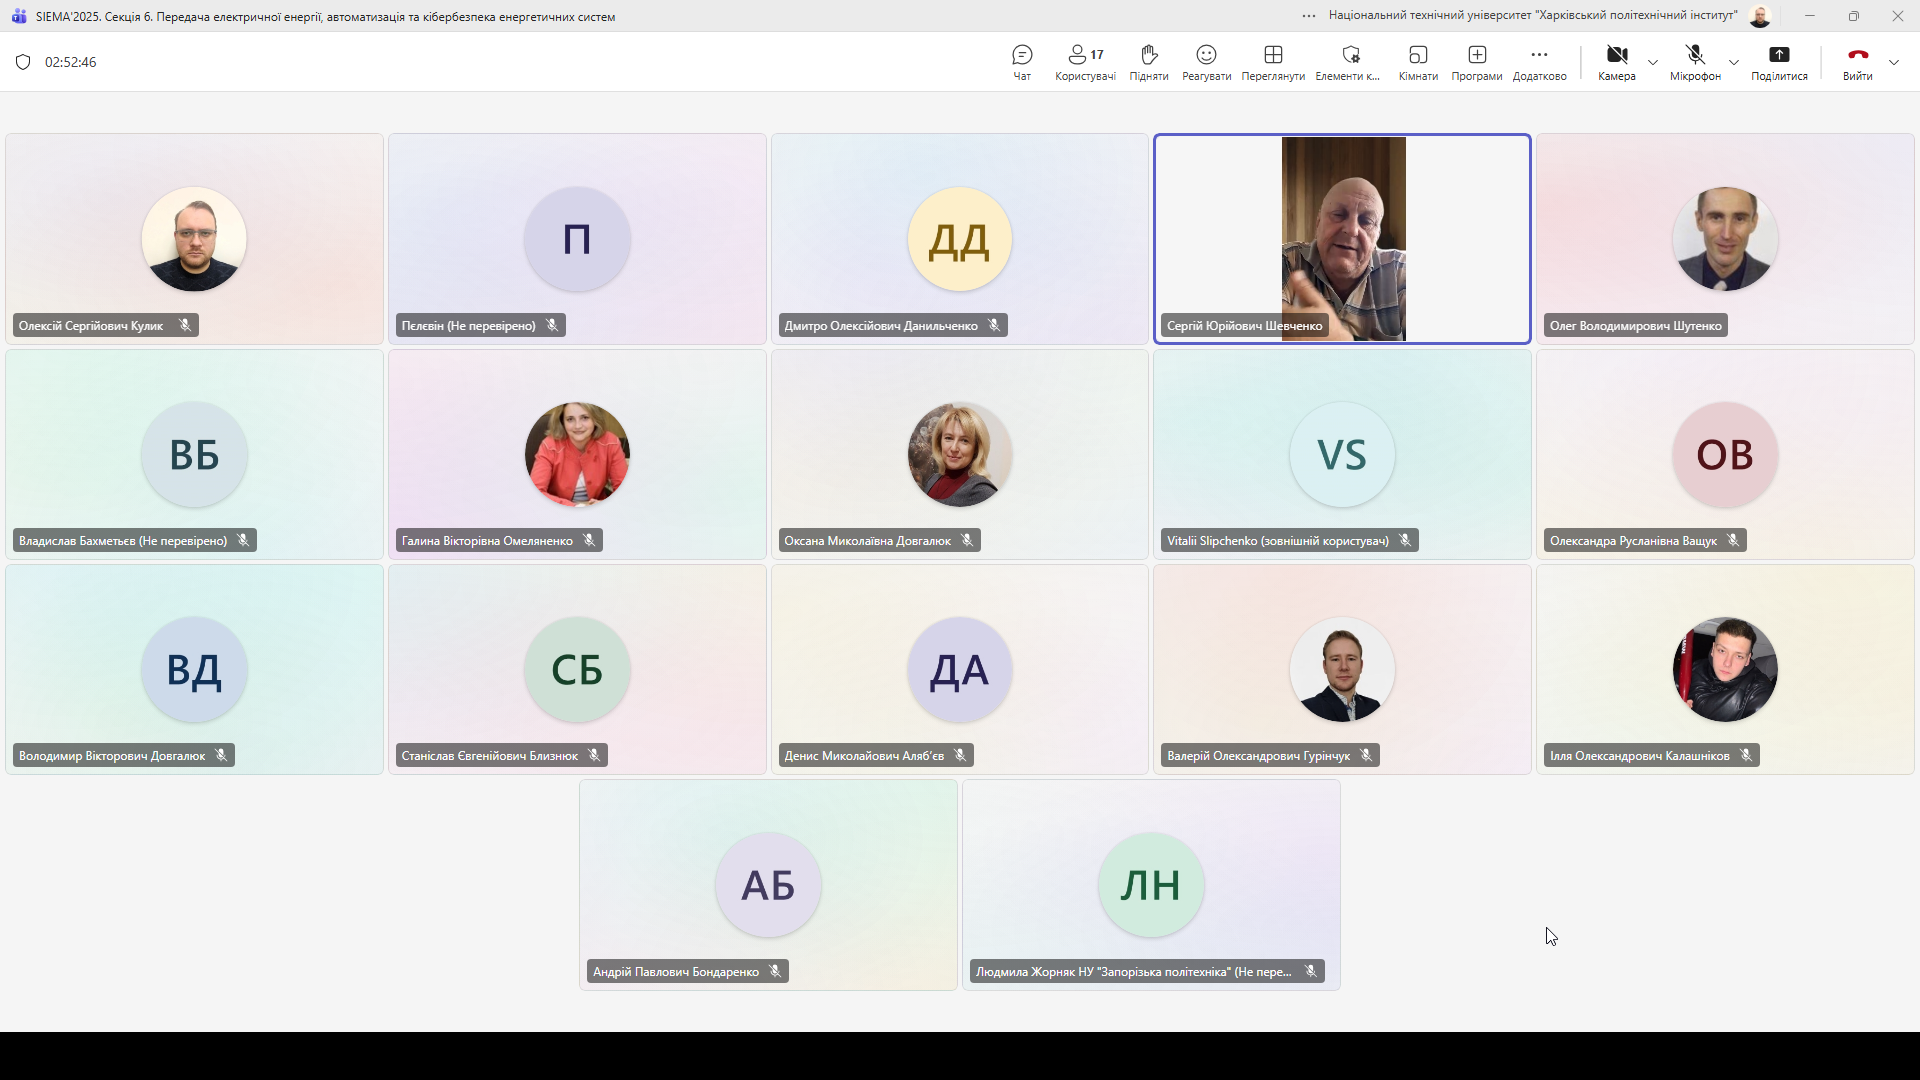Leave the meeting with the red button

(1857, 60)
